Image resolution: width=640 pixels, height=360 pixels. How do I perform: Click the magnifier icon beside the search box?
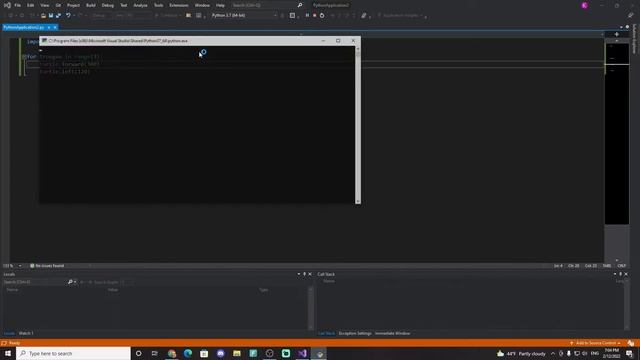coord(300,5)
